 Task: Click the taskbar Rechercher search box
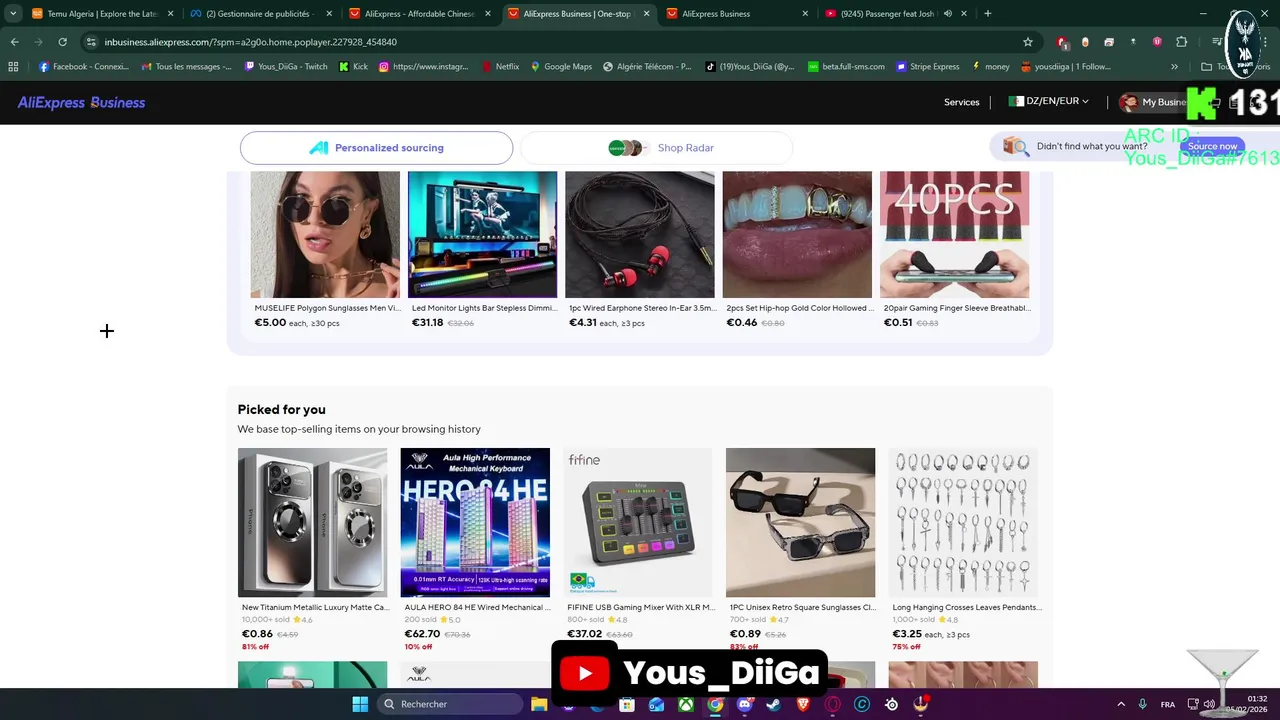tap(450, 704)
